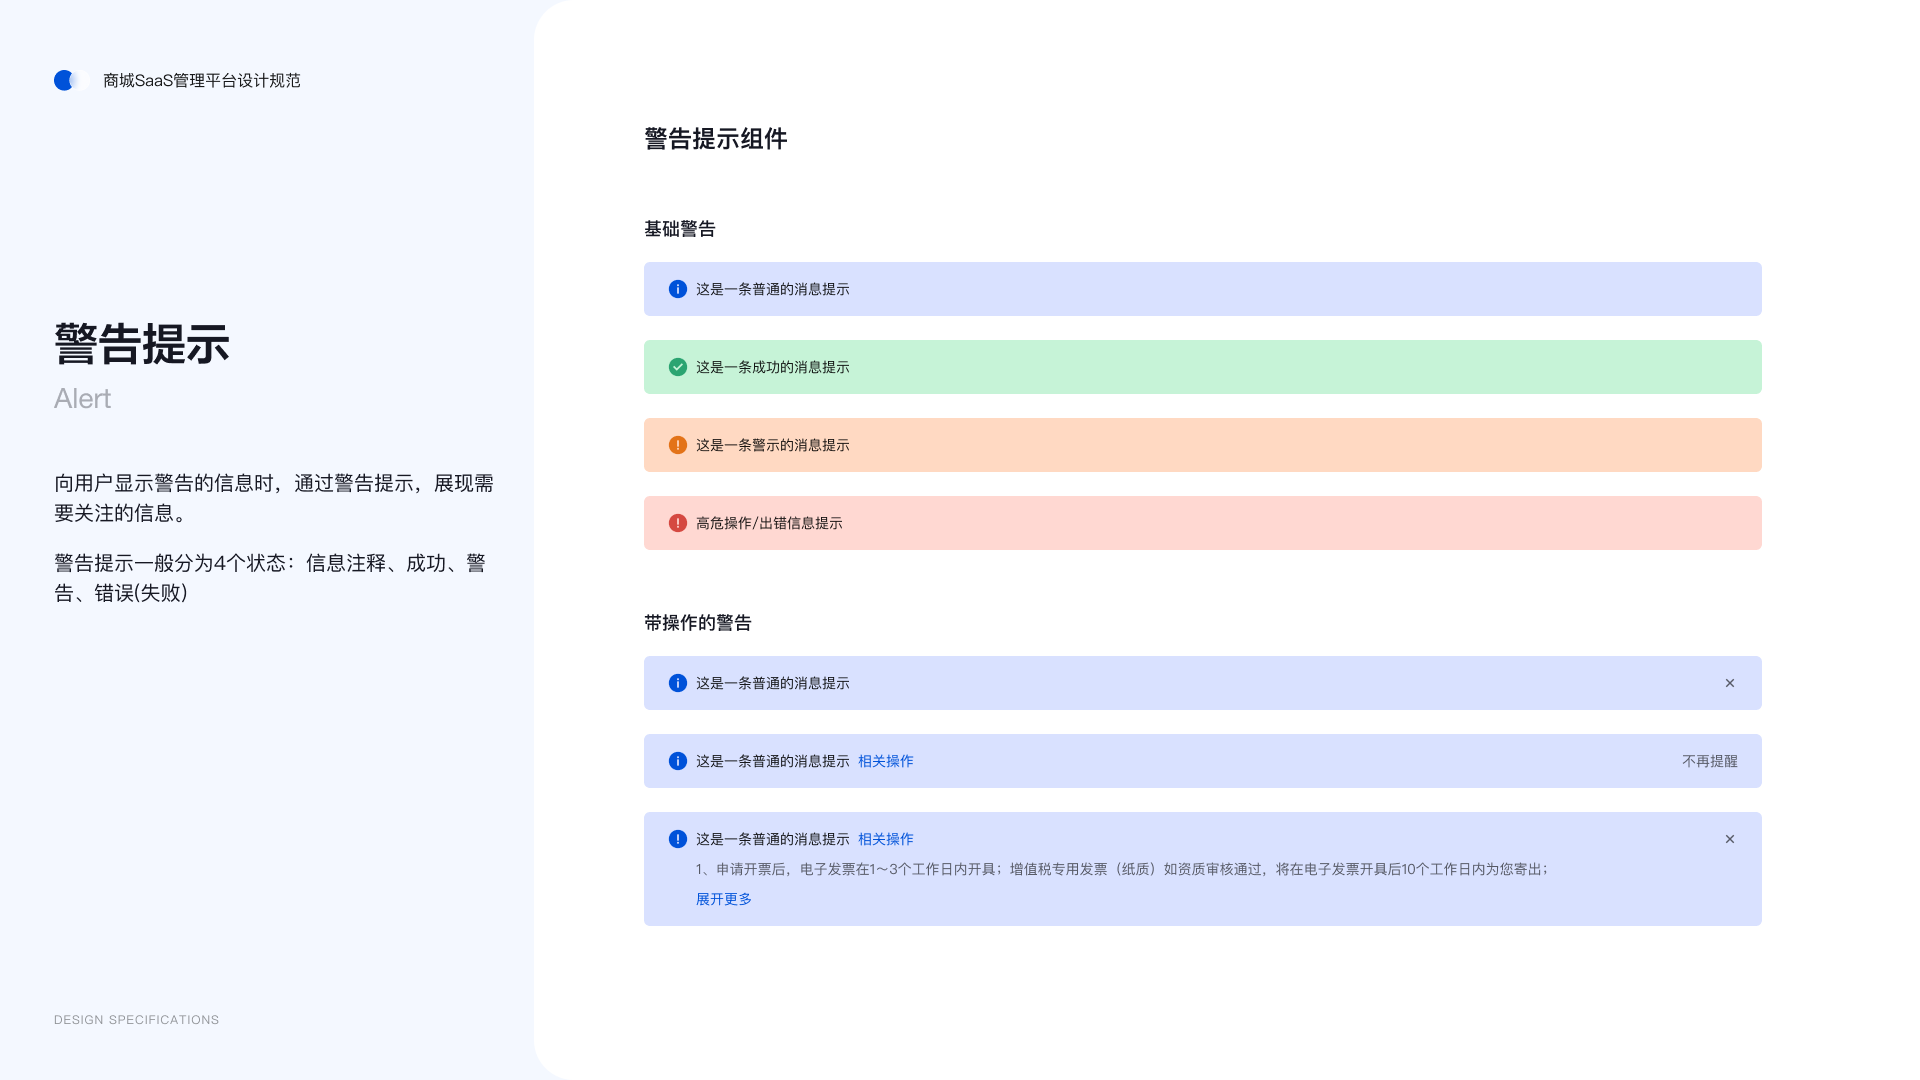This screenshot has width=1920, height=1080.
Task: Open 相关操作 in the invoice notice alert
Action: (885, 839)
